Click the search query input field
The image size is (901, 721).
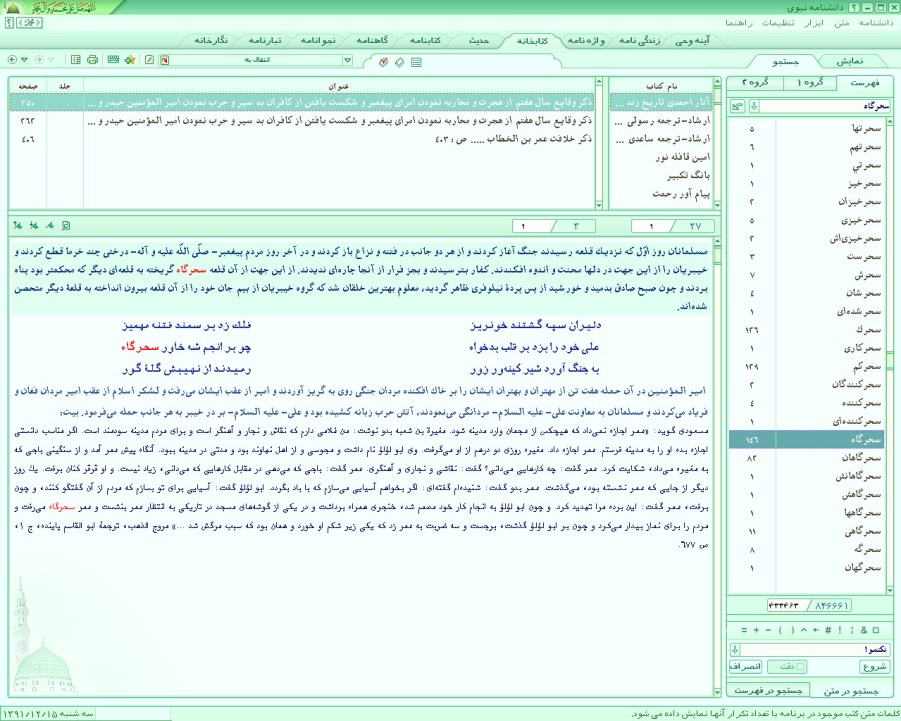(x=815, y=650)
